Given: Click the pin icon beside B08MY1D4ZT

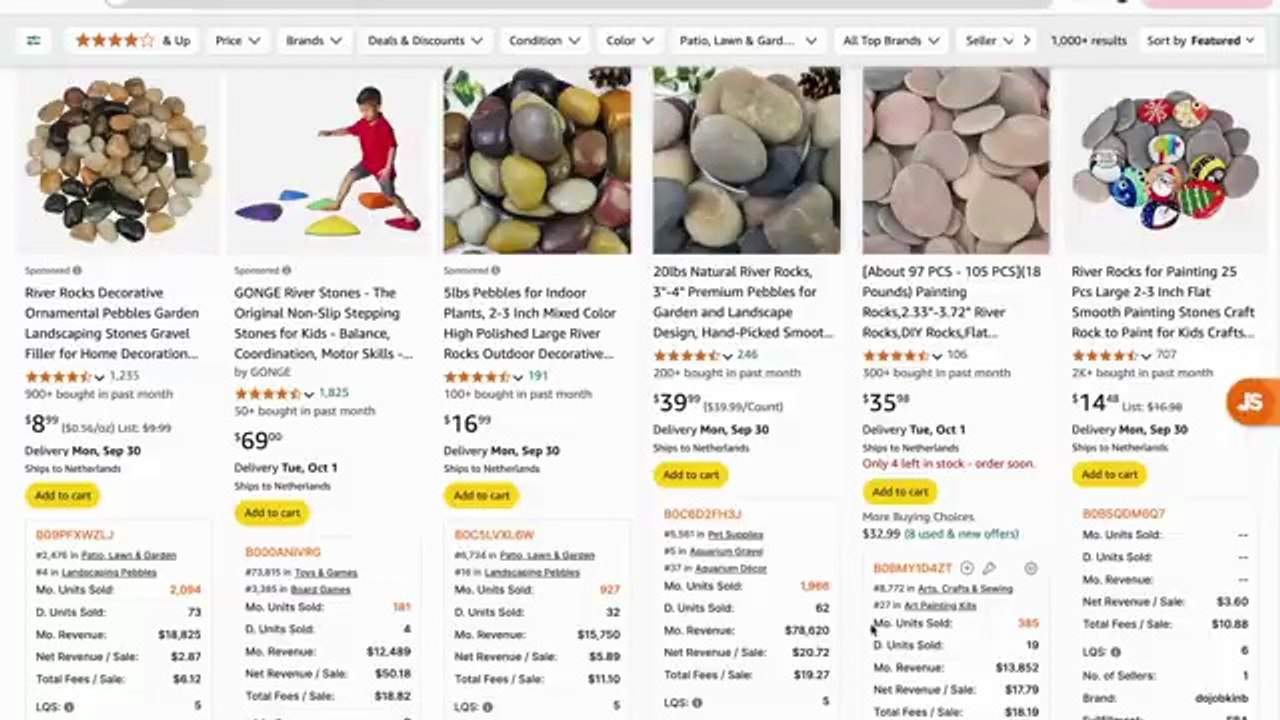Looking at the screenshot, I should pos(989,568).
